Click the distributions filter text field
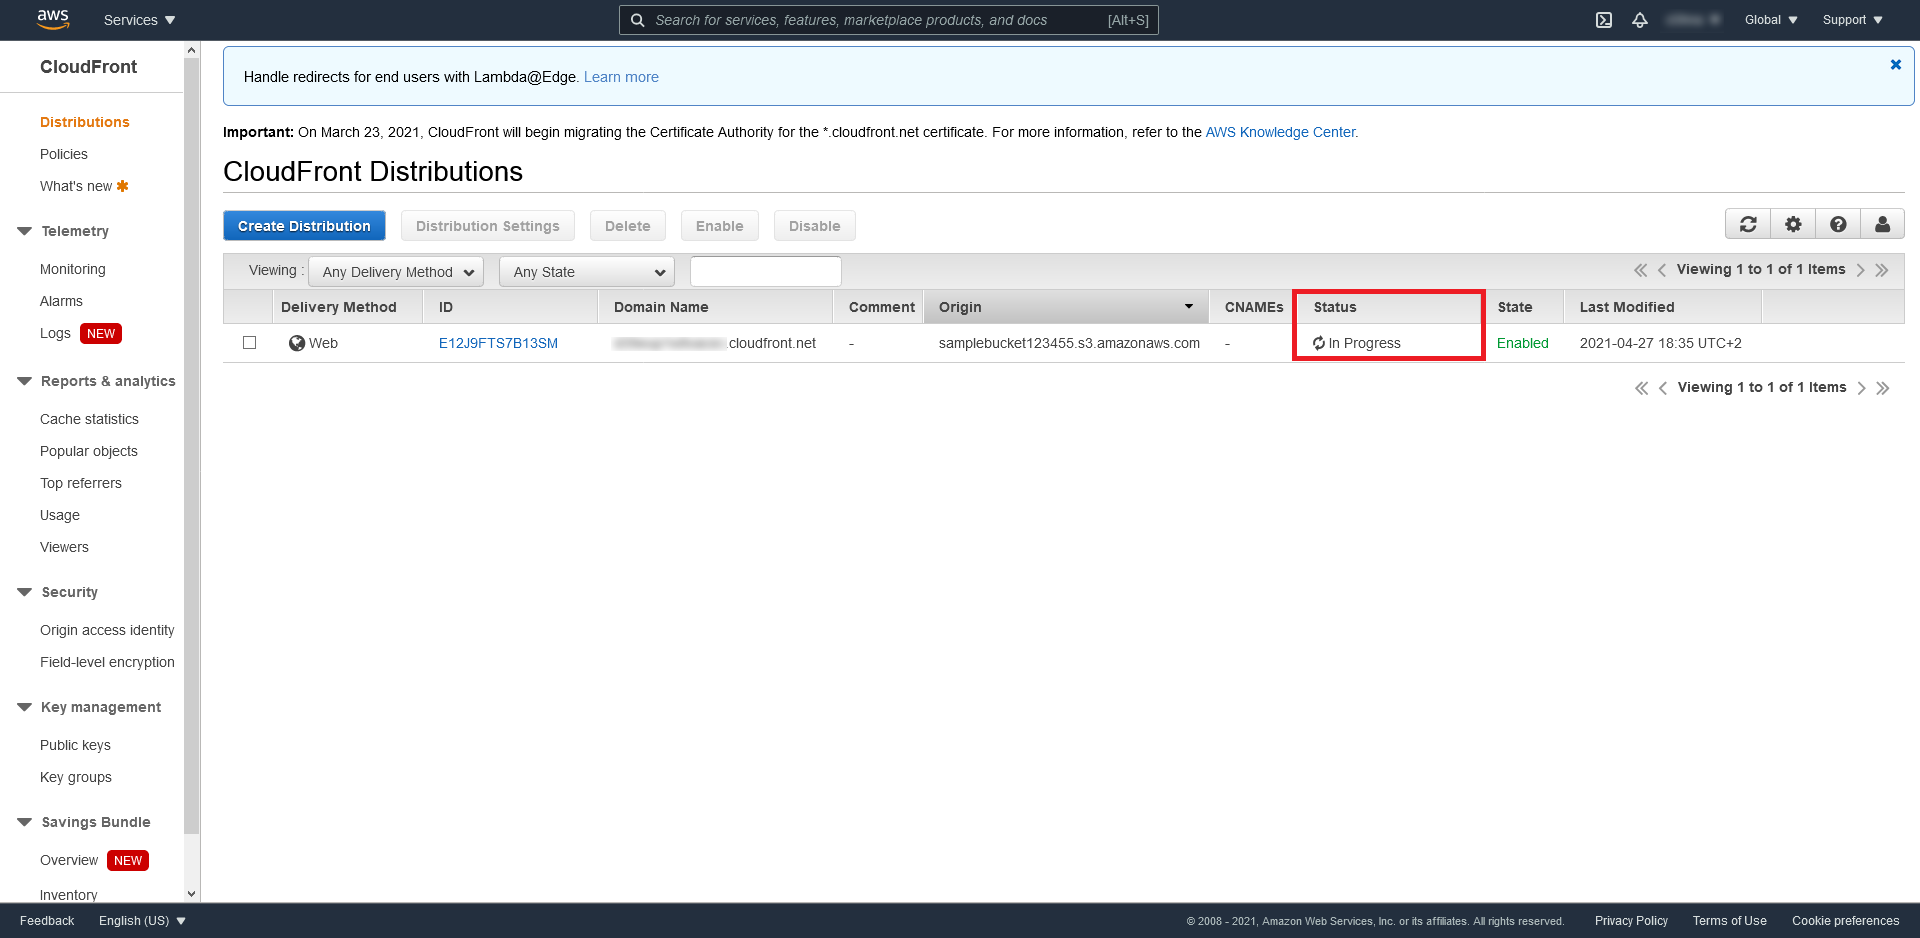The image size is (1920, 938). (x=766, y=271)
